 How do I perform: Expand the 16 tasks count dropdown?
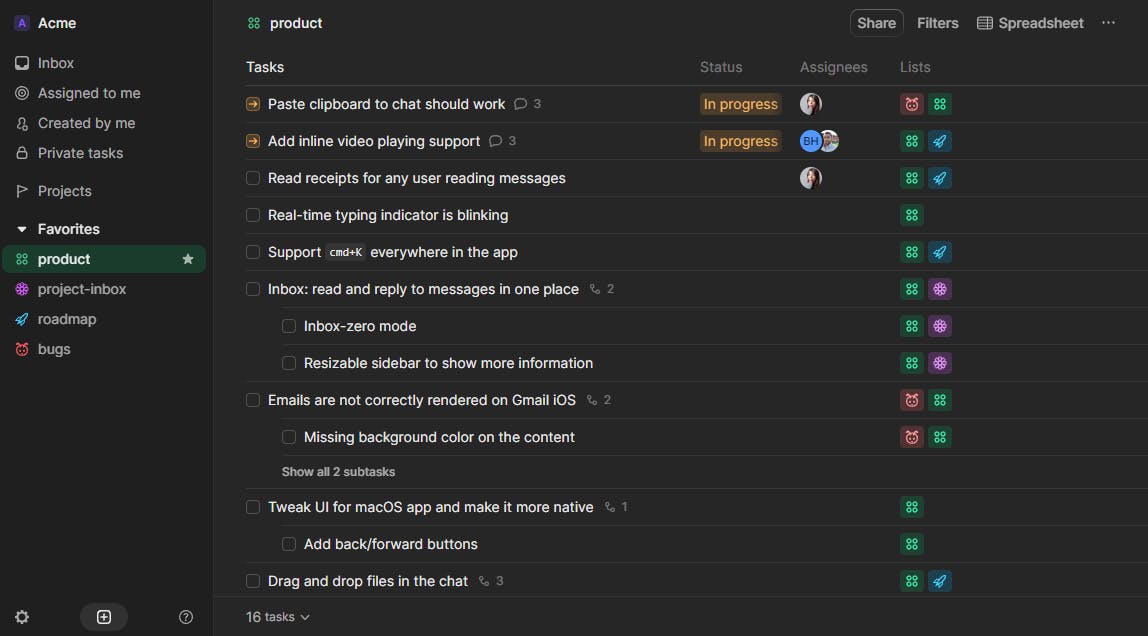point(278,617)
